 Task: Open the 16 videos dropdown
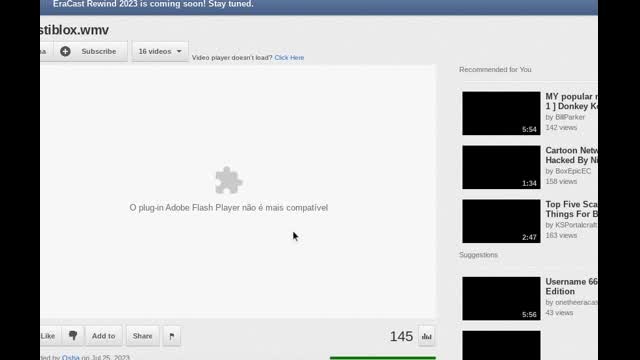tap(160, 51)
